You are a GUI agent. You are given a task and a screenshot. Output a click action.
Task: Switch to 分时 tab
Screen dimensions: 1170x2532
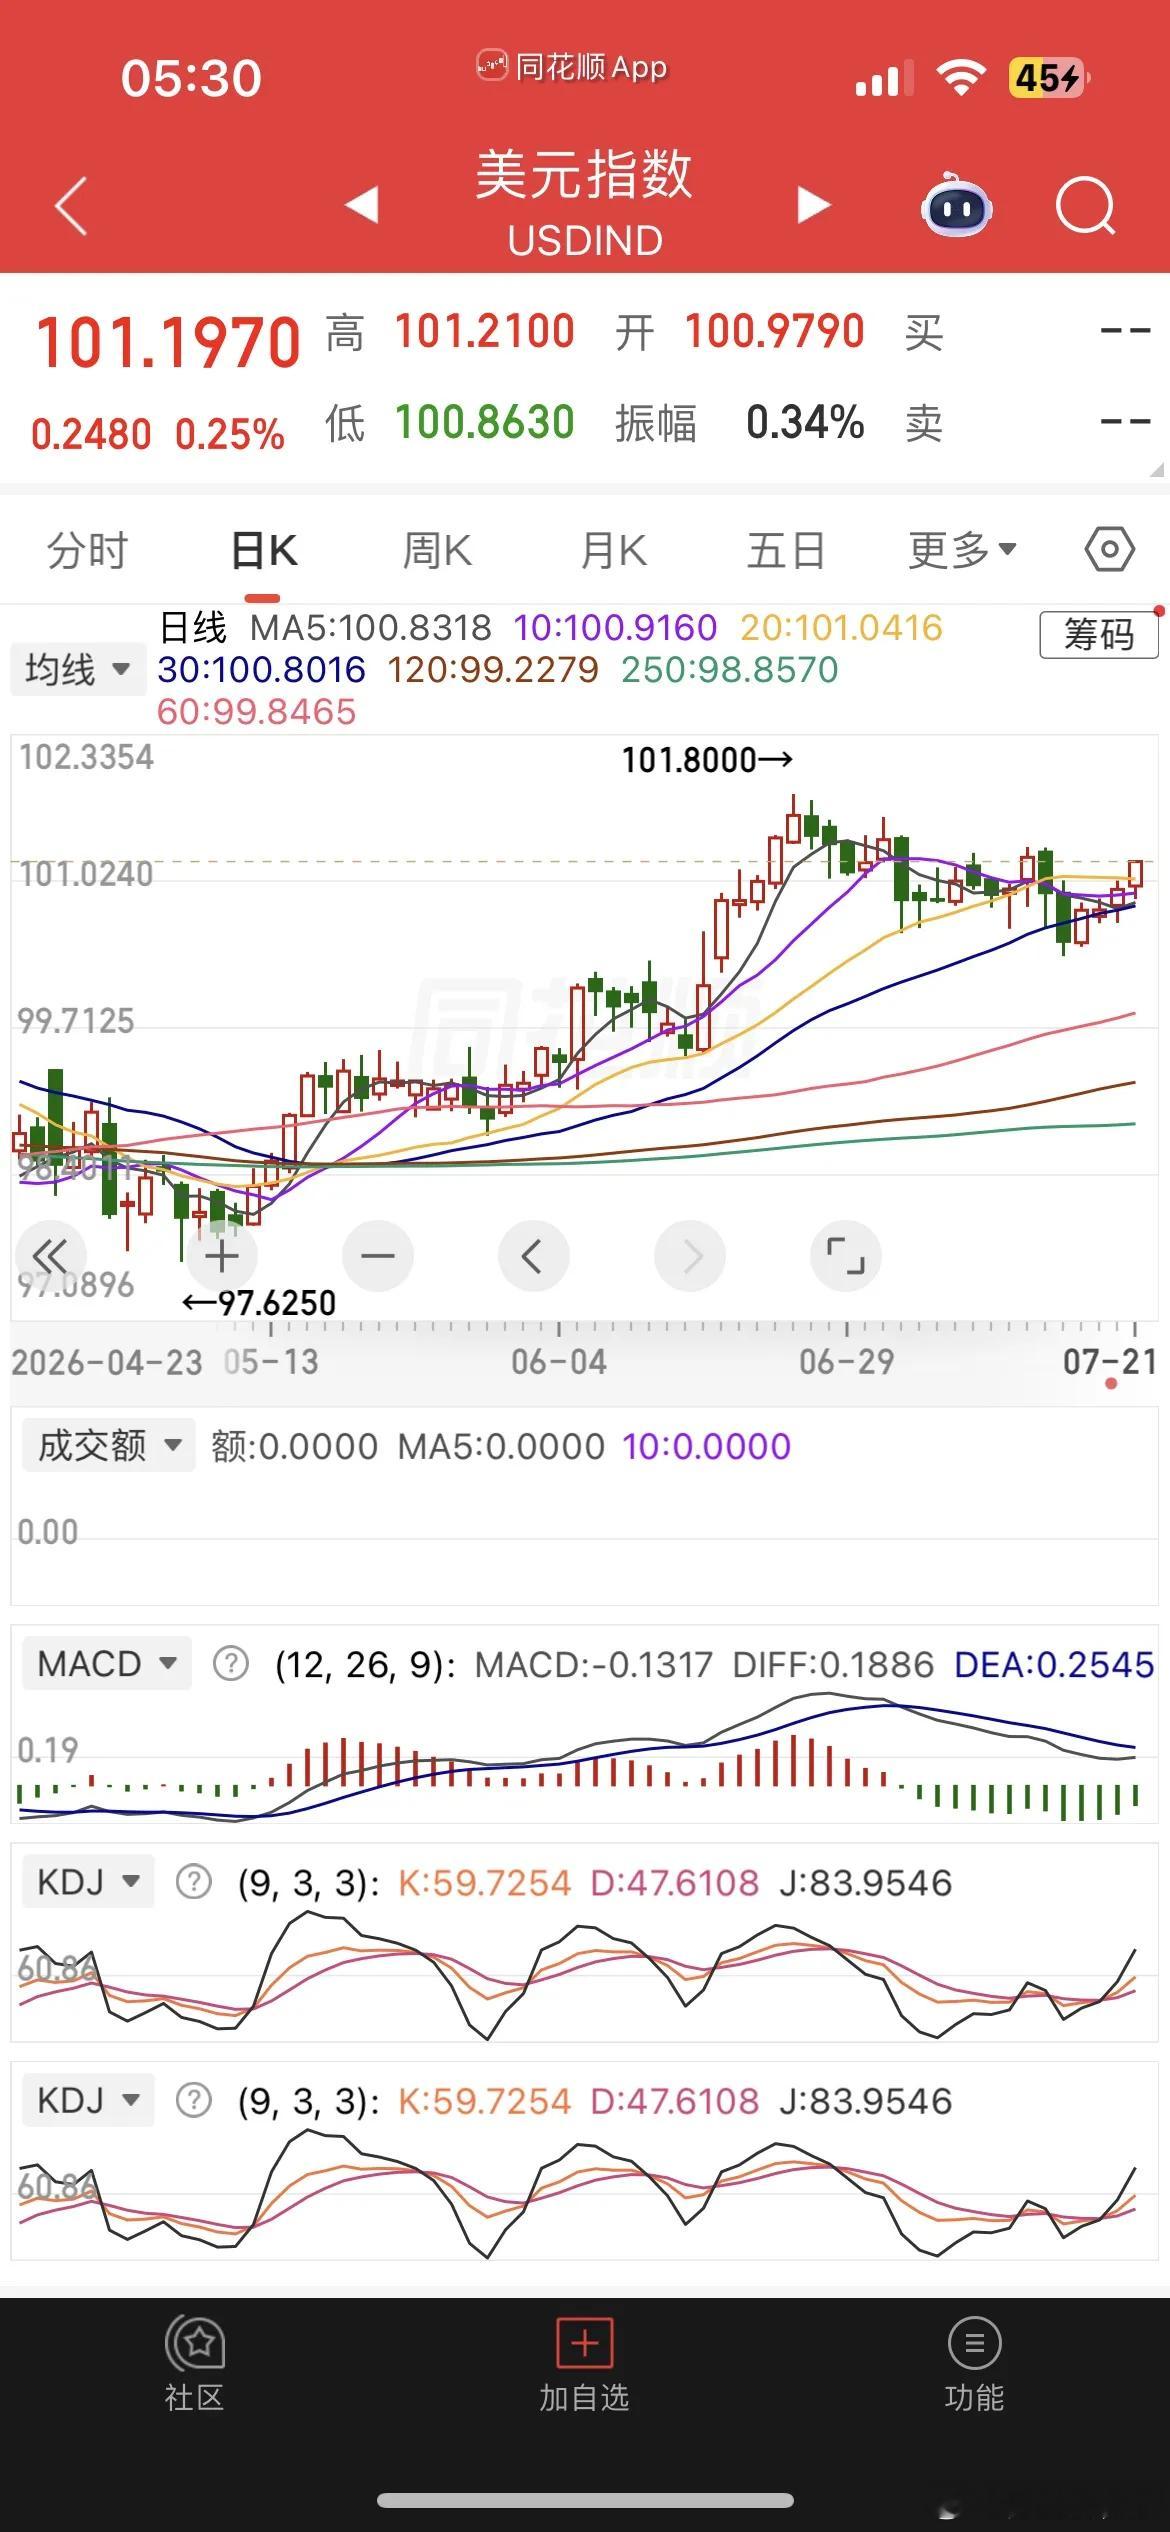pyautogui.click(x=88, y=550)
